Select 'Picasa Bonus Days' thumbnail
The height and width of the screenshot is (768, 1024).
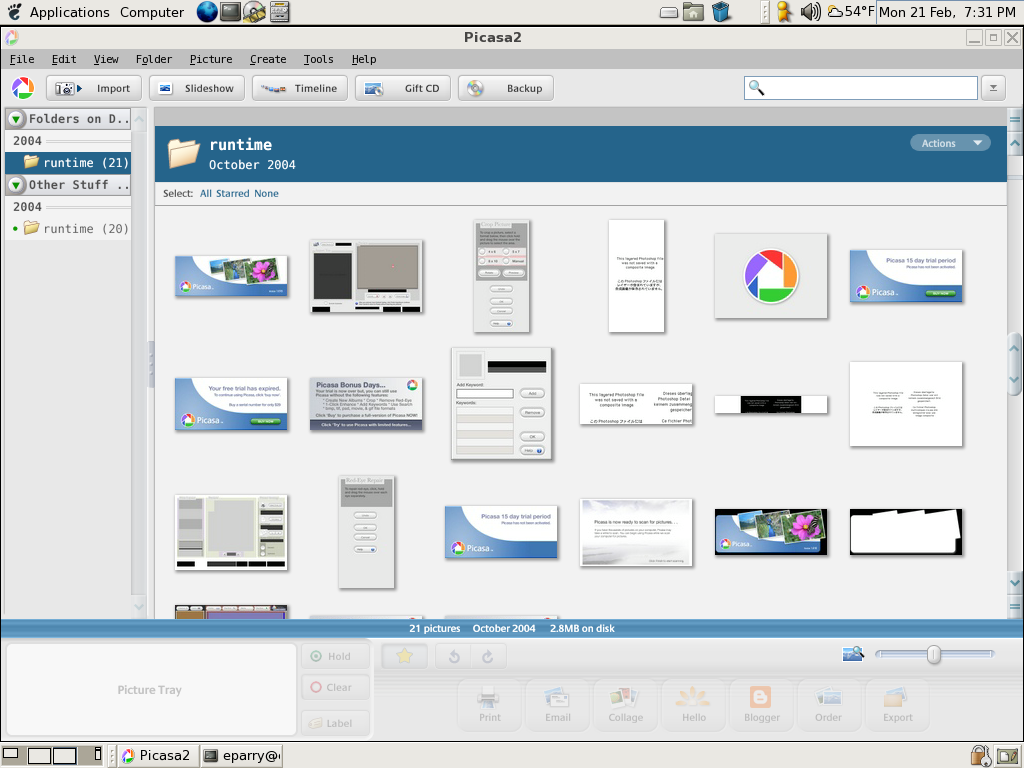click(366, 404)
